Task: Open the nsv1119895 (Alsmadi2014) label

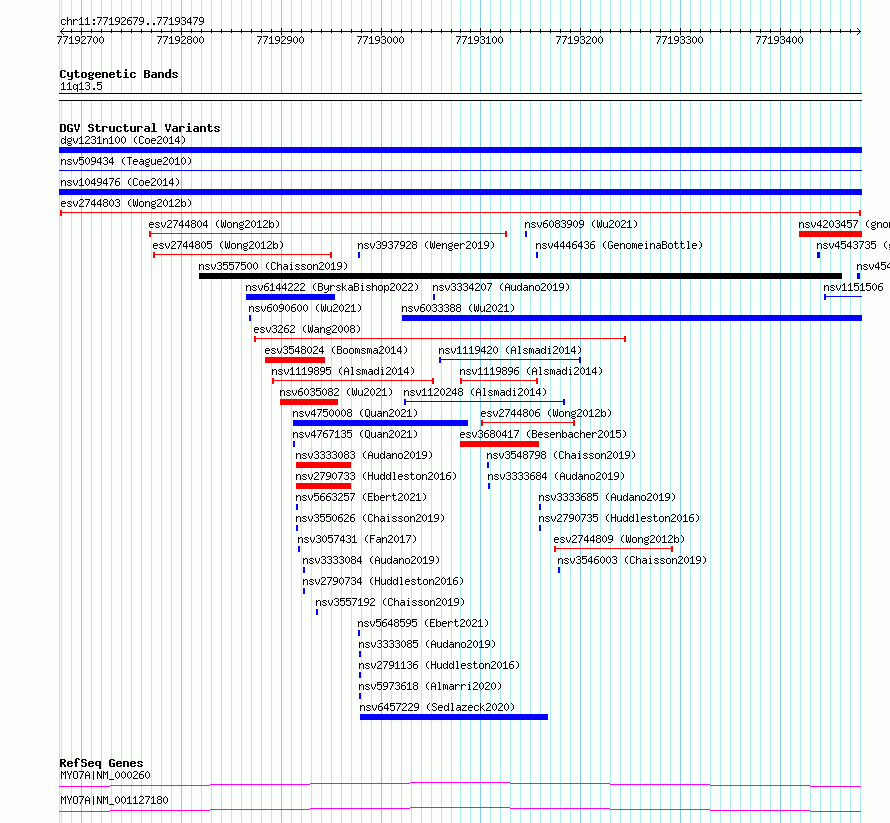Action: [x=343, y=371]
